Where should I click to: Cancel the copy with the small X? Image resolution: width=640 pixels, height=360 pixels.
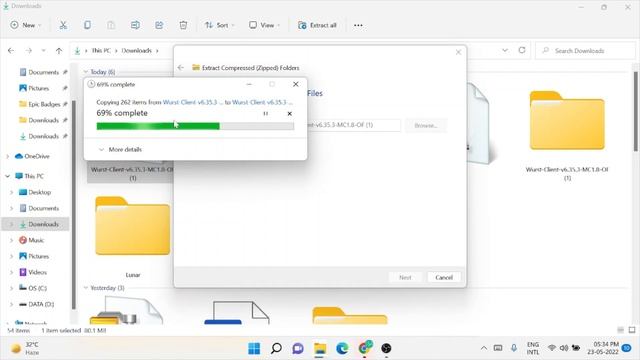(x=289, y=113)
